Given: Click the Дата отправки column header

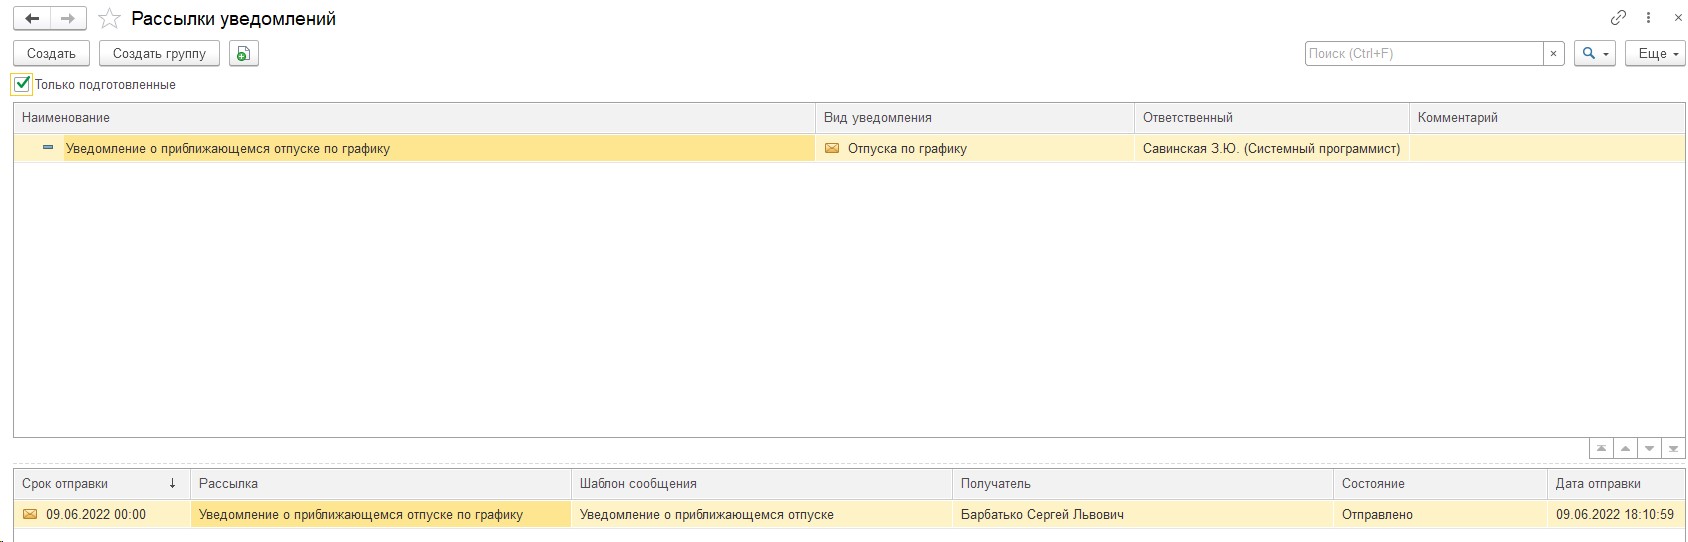Looking at the screenshot, I should tap(1617, 483).
